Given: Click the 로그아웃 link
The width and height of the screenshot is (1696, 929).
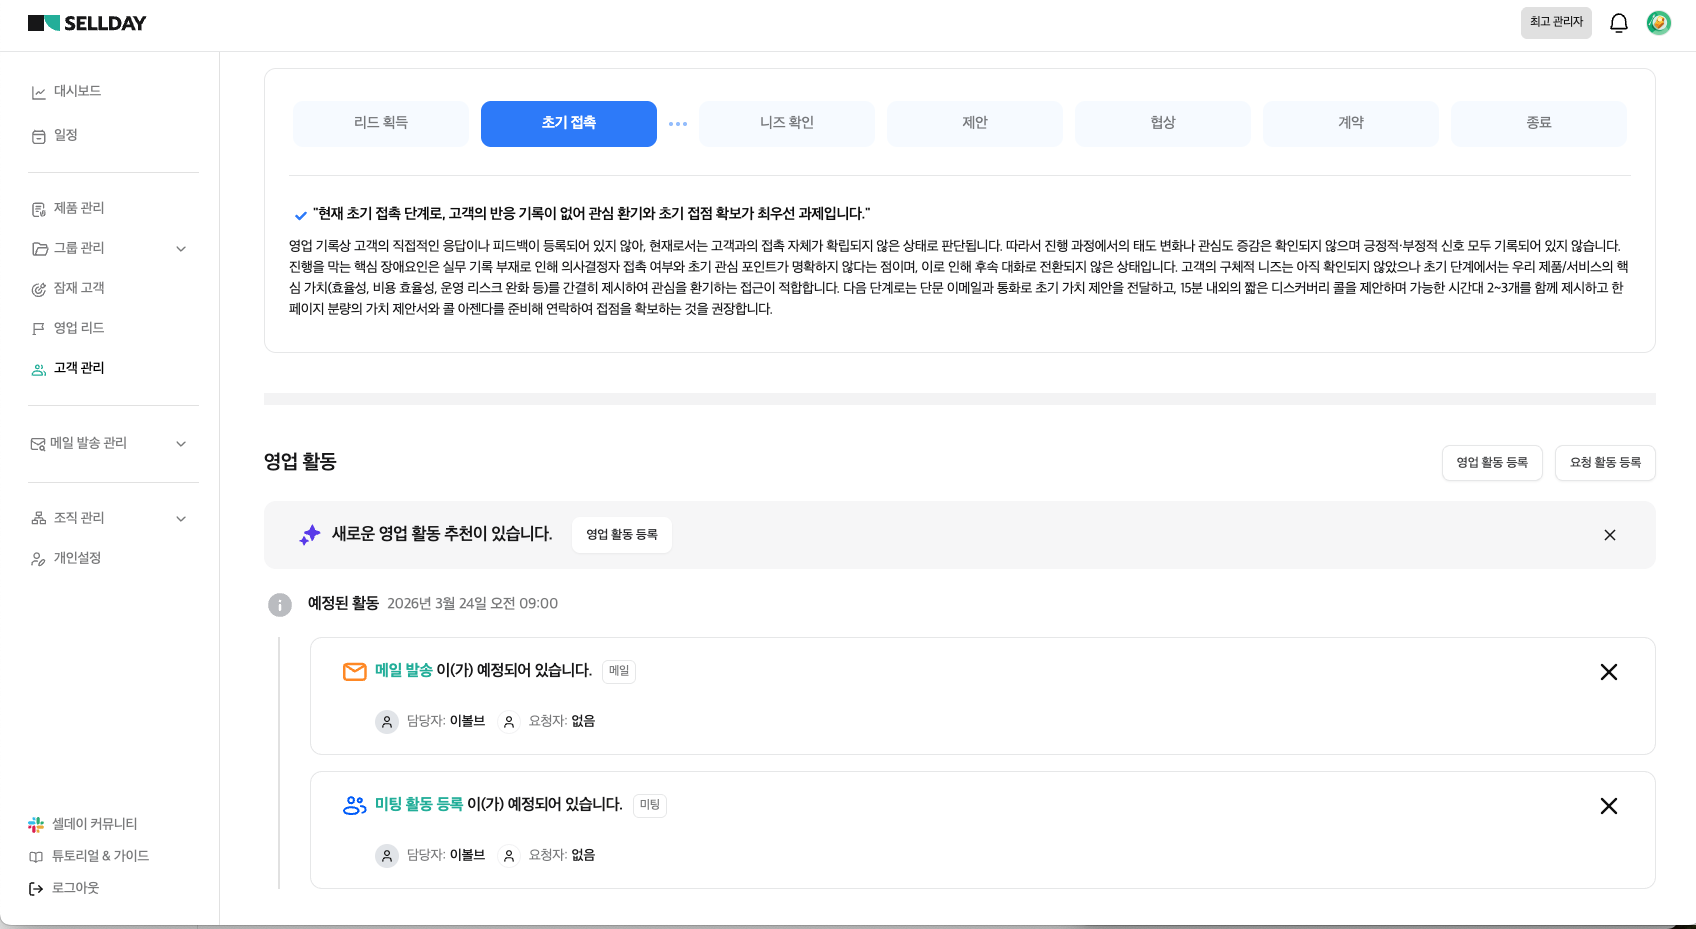Looking at the screenshot, I should (x=75, y=888).
